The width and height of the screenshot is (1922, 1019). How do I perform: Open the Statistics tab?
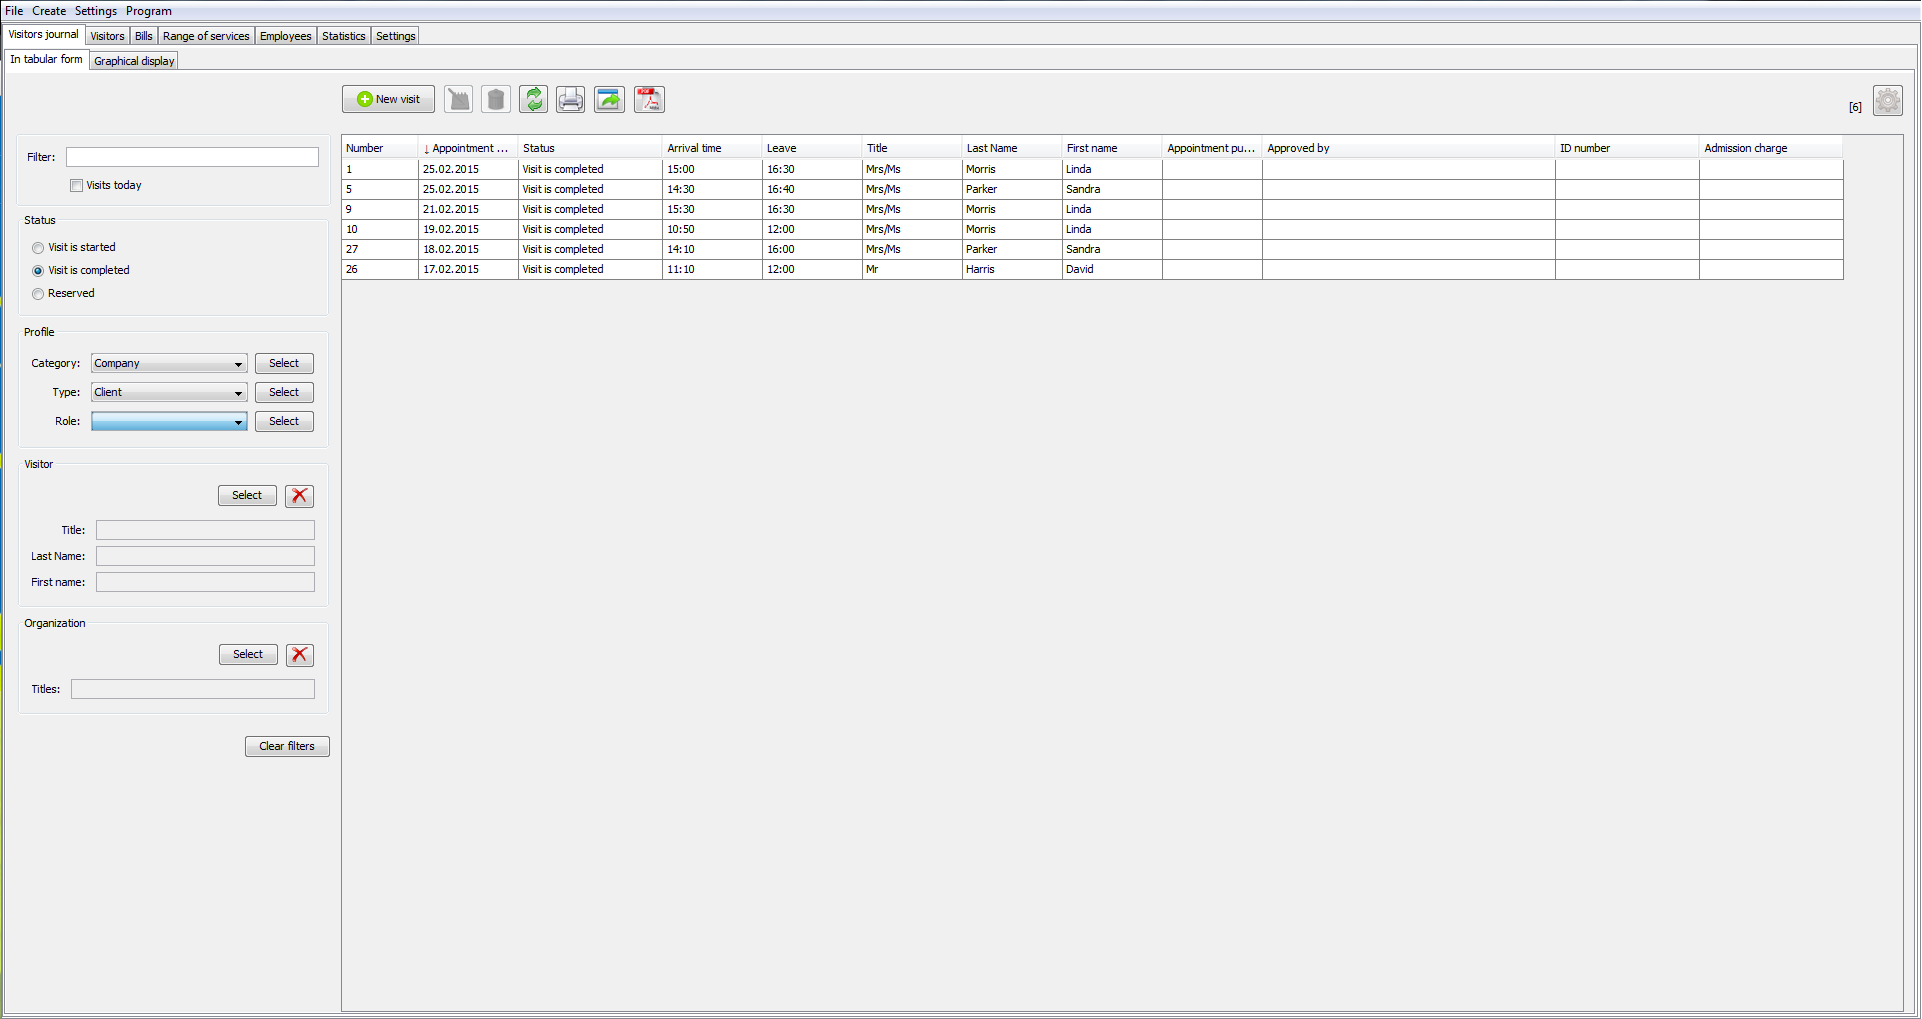click(x=343, y=36)
